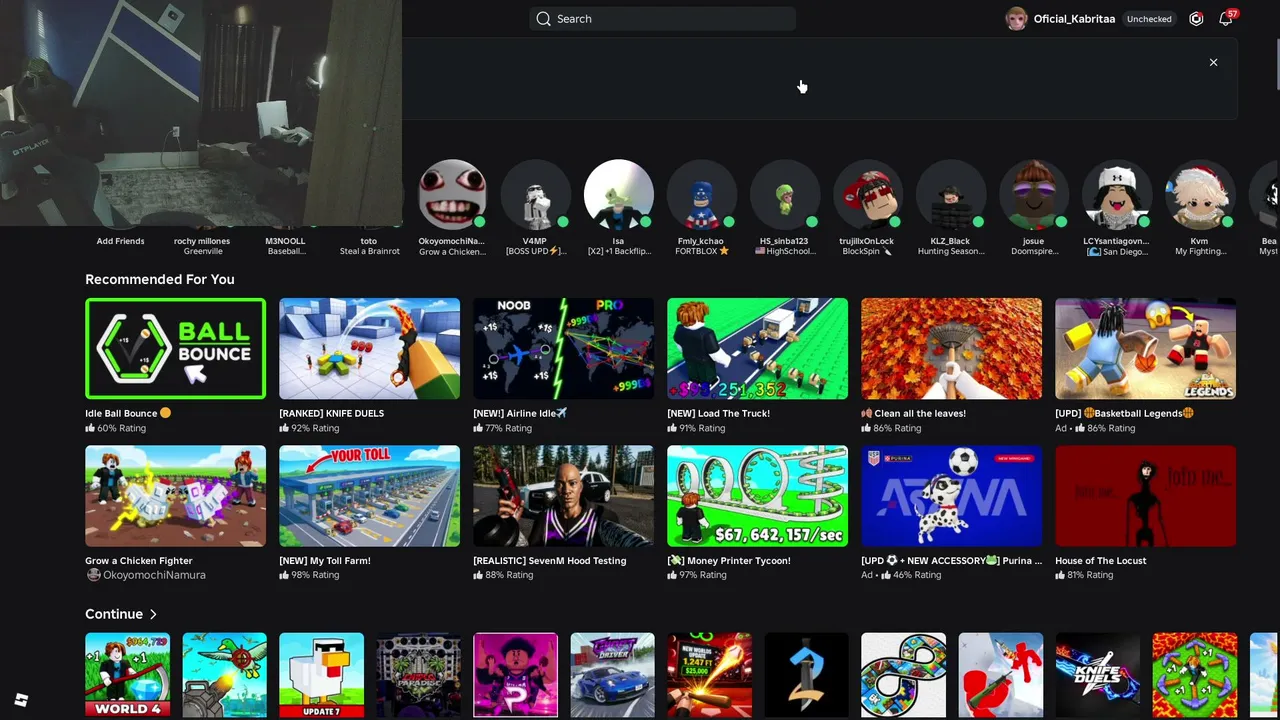Focus the Search input field

coord(662,19)
